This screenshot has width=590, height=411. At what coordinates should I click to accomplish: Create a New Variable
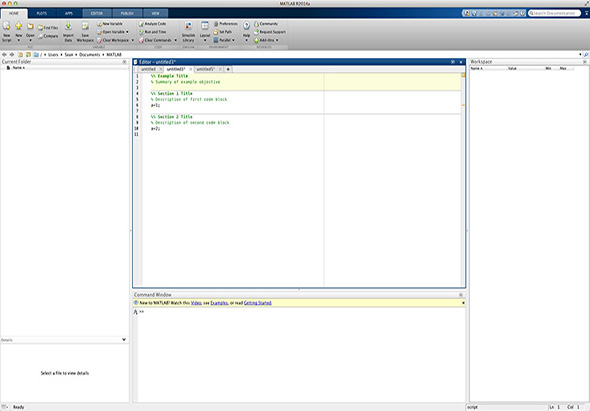(x=109, y=24)
